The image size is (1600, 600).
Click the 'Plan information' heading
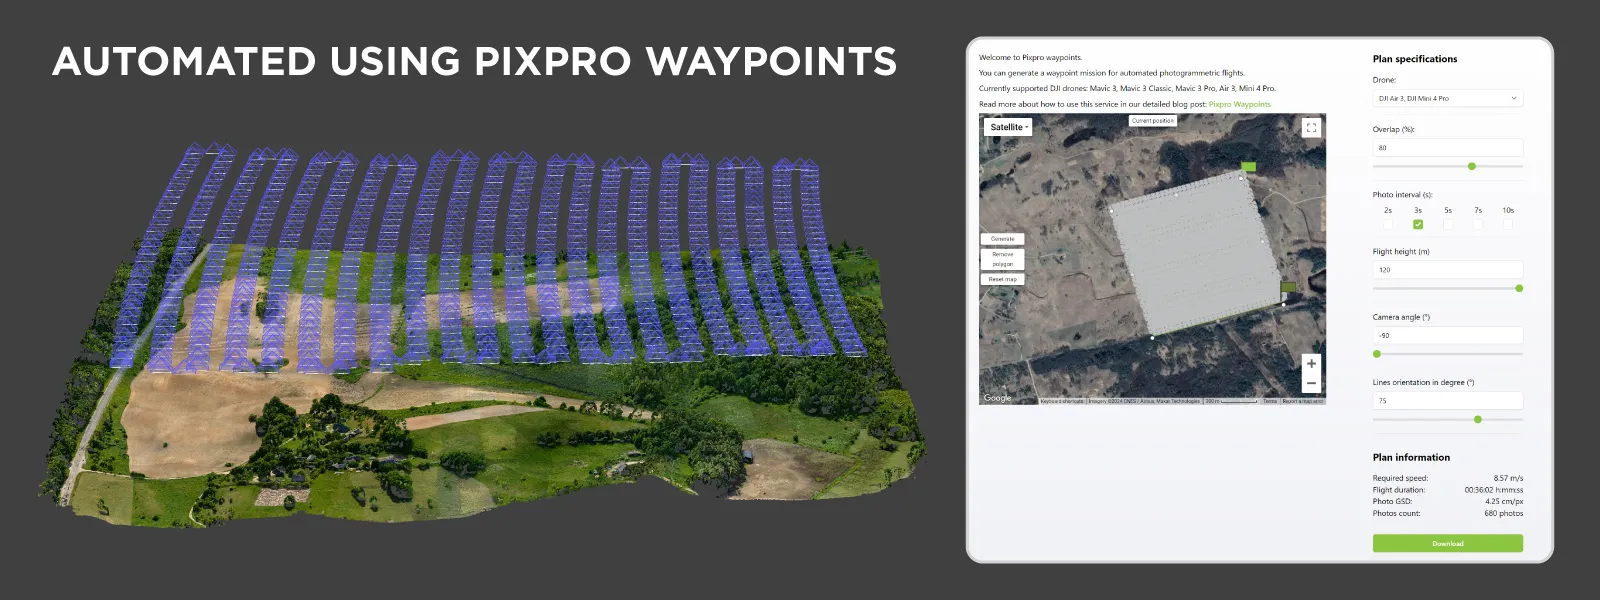(x=1411, y=457)
